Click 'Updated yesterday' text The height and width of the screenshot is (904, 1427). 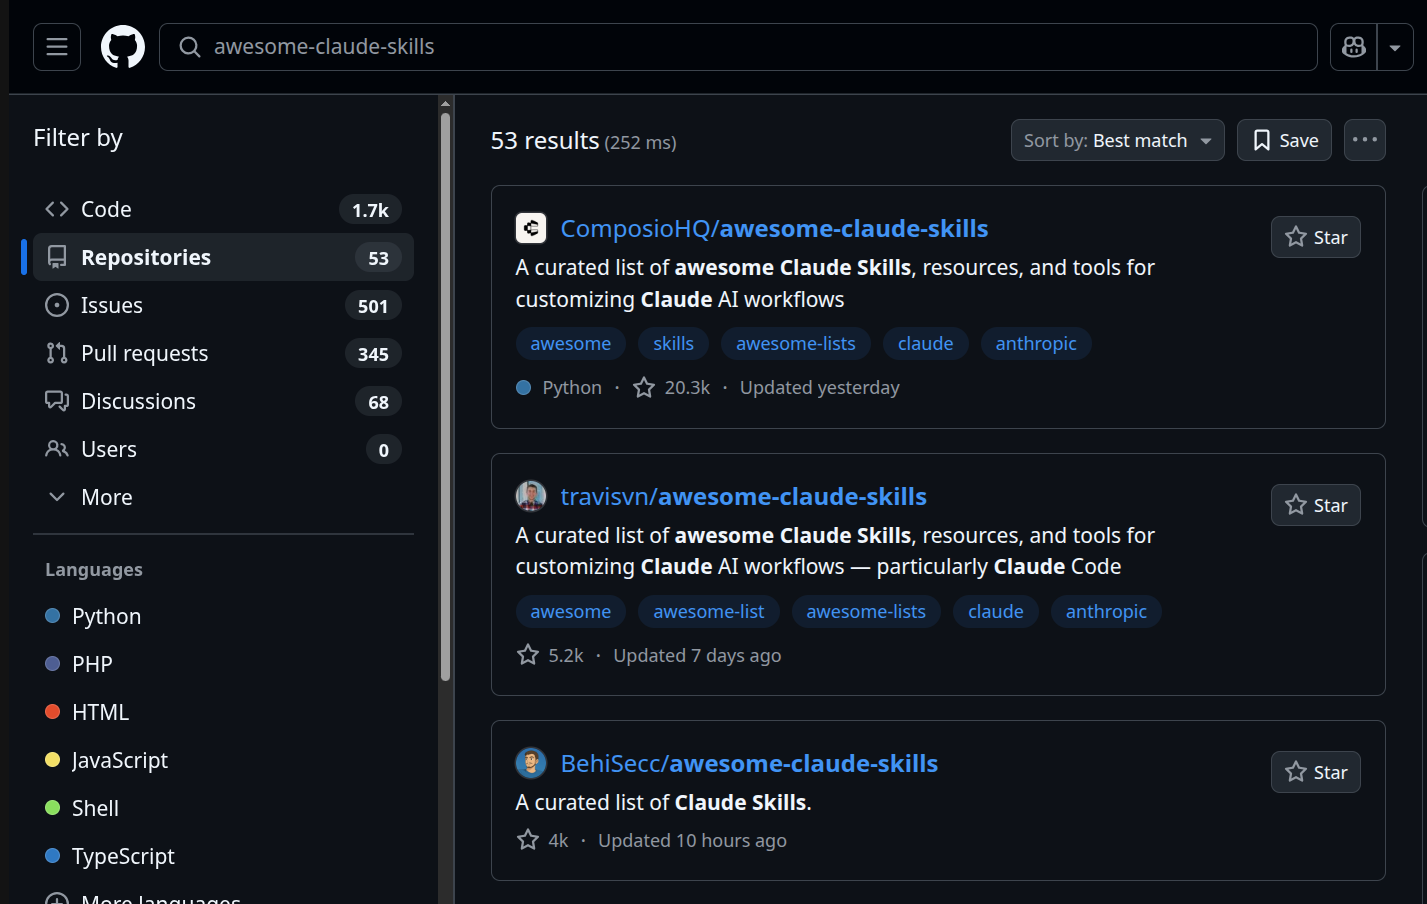click(820, 388)
